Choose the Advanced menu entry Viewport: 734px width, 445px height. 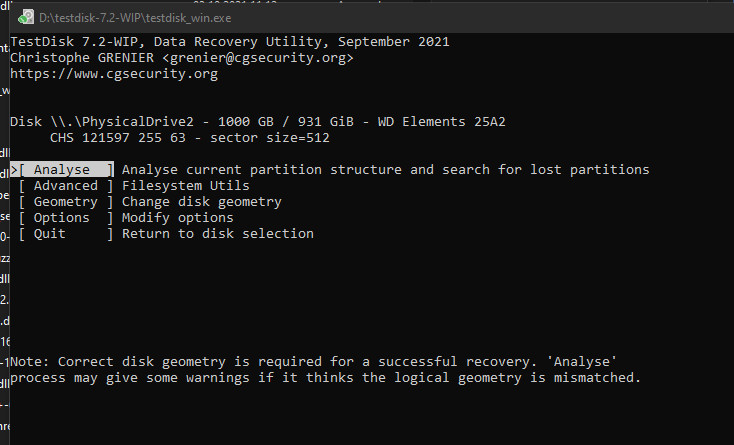66,186
